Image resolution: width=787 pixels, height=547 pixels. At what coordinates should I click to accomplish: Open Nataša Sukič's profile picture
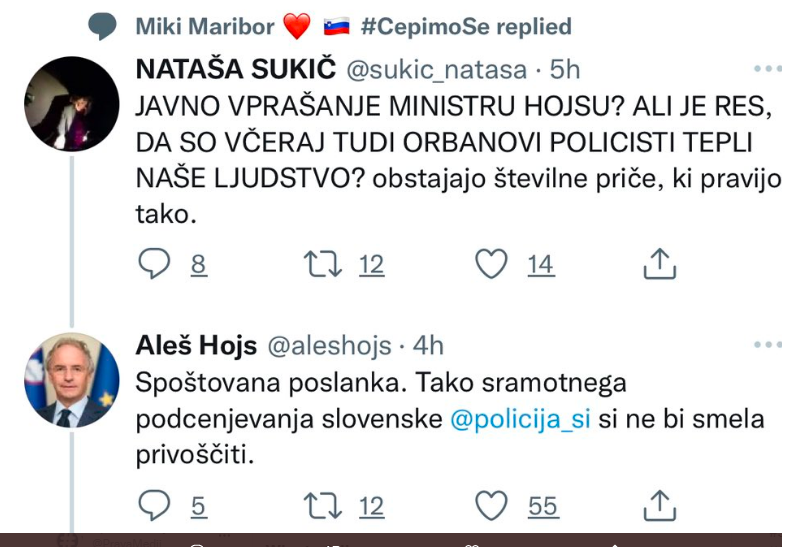[70, 104]
